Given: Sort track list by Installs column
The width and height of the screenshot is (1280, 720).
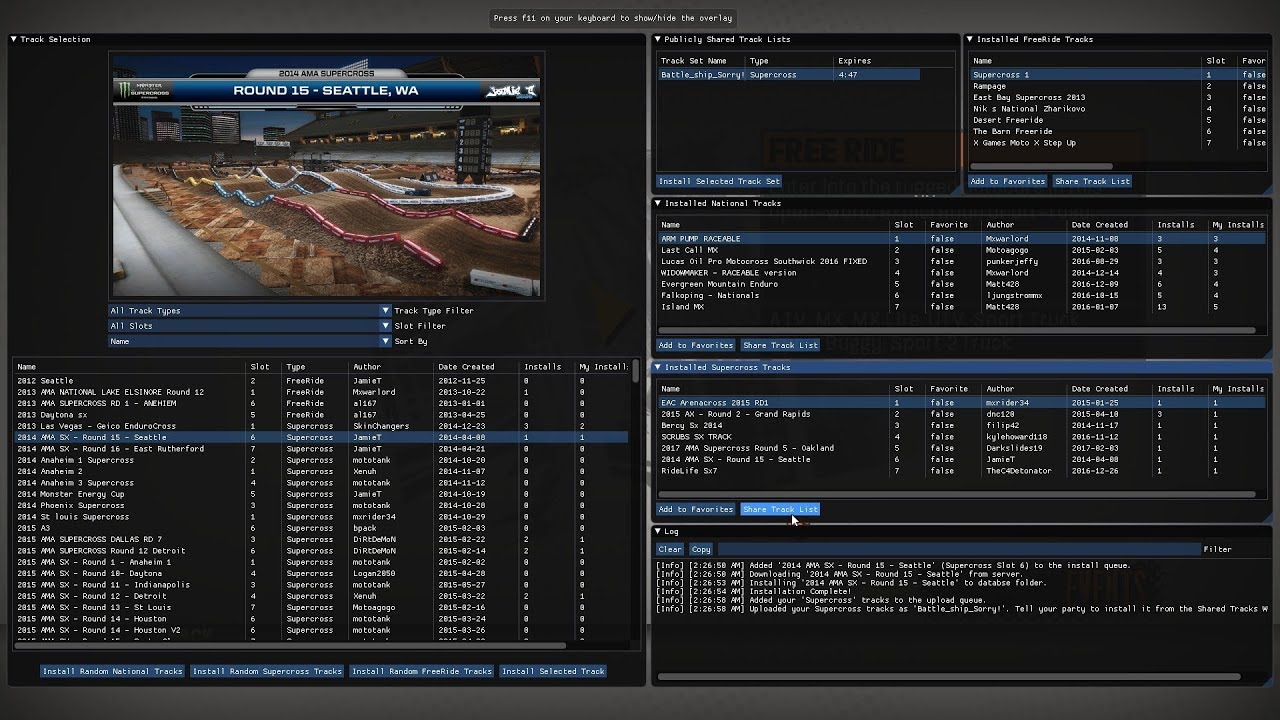Looking at the screenshot, I should pos(543,367).
